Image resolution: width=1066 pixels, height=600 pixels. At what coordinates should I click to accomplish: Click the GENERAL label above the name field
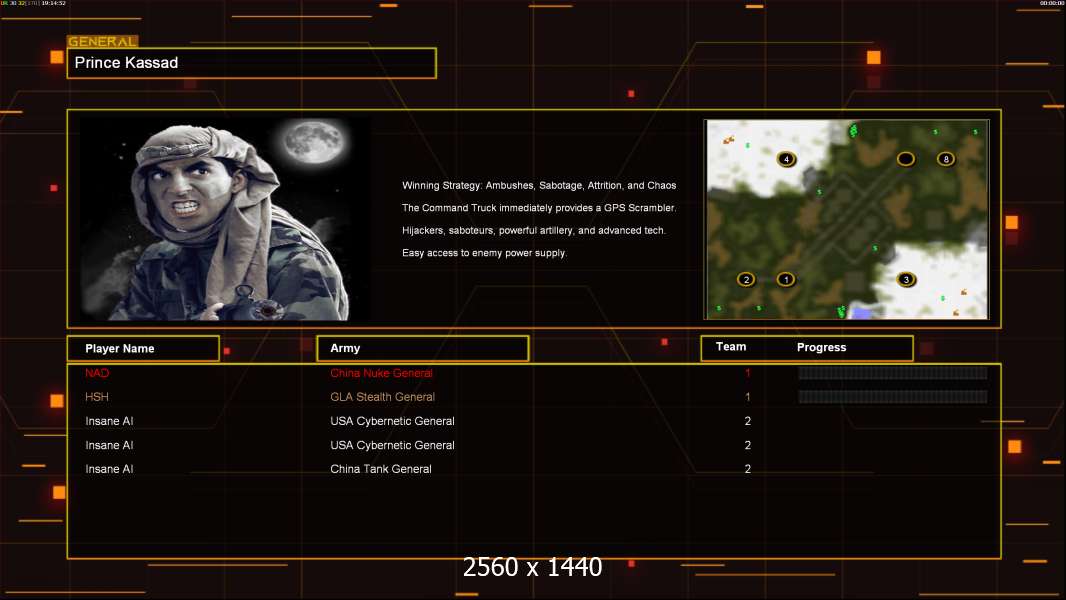(103, 41)
